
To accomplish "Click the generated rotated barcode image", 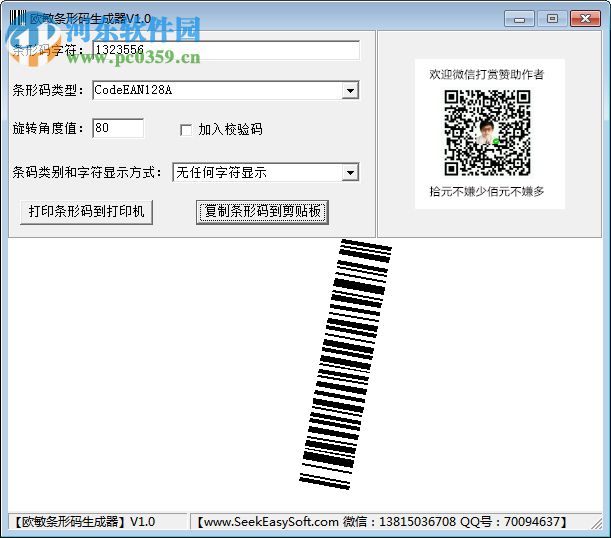I will coord(346,364).
